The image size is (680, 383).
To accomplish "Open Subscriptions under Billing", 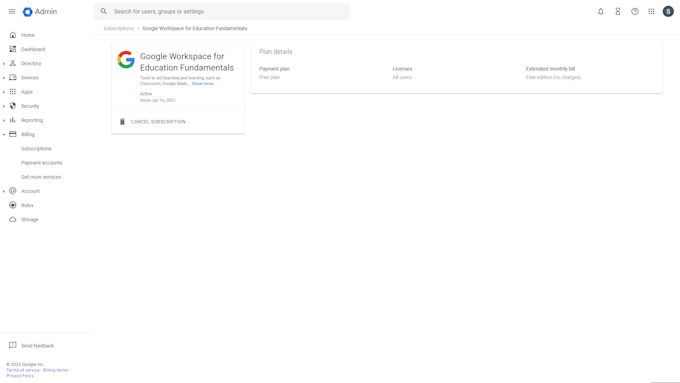I will 36,149.
